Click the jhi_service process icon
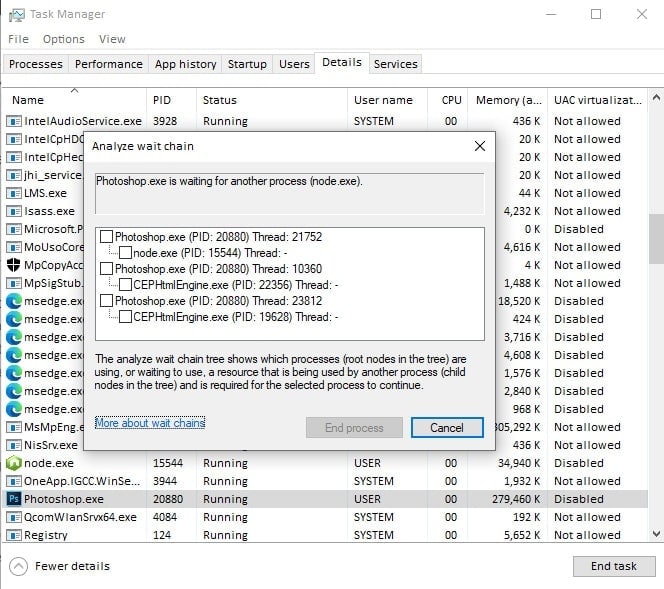Viewport: 664px width, 589px height. pos(14,175)
